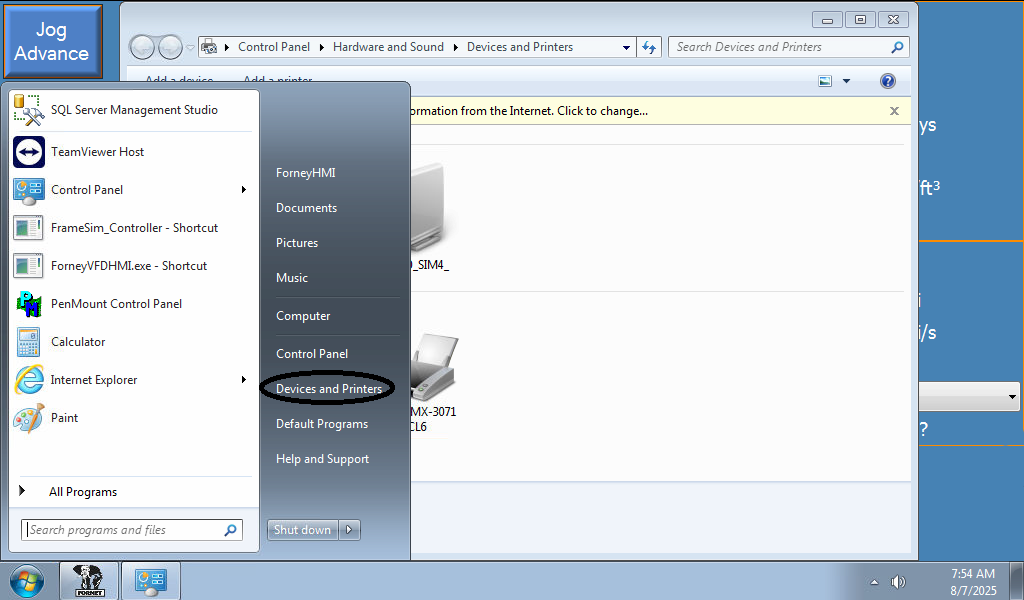Viewport: 1024px width, 600px height.
Task: Open the dropdown in the HMI background
Action: pyautogui.click(x=1012, y=396)
